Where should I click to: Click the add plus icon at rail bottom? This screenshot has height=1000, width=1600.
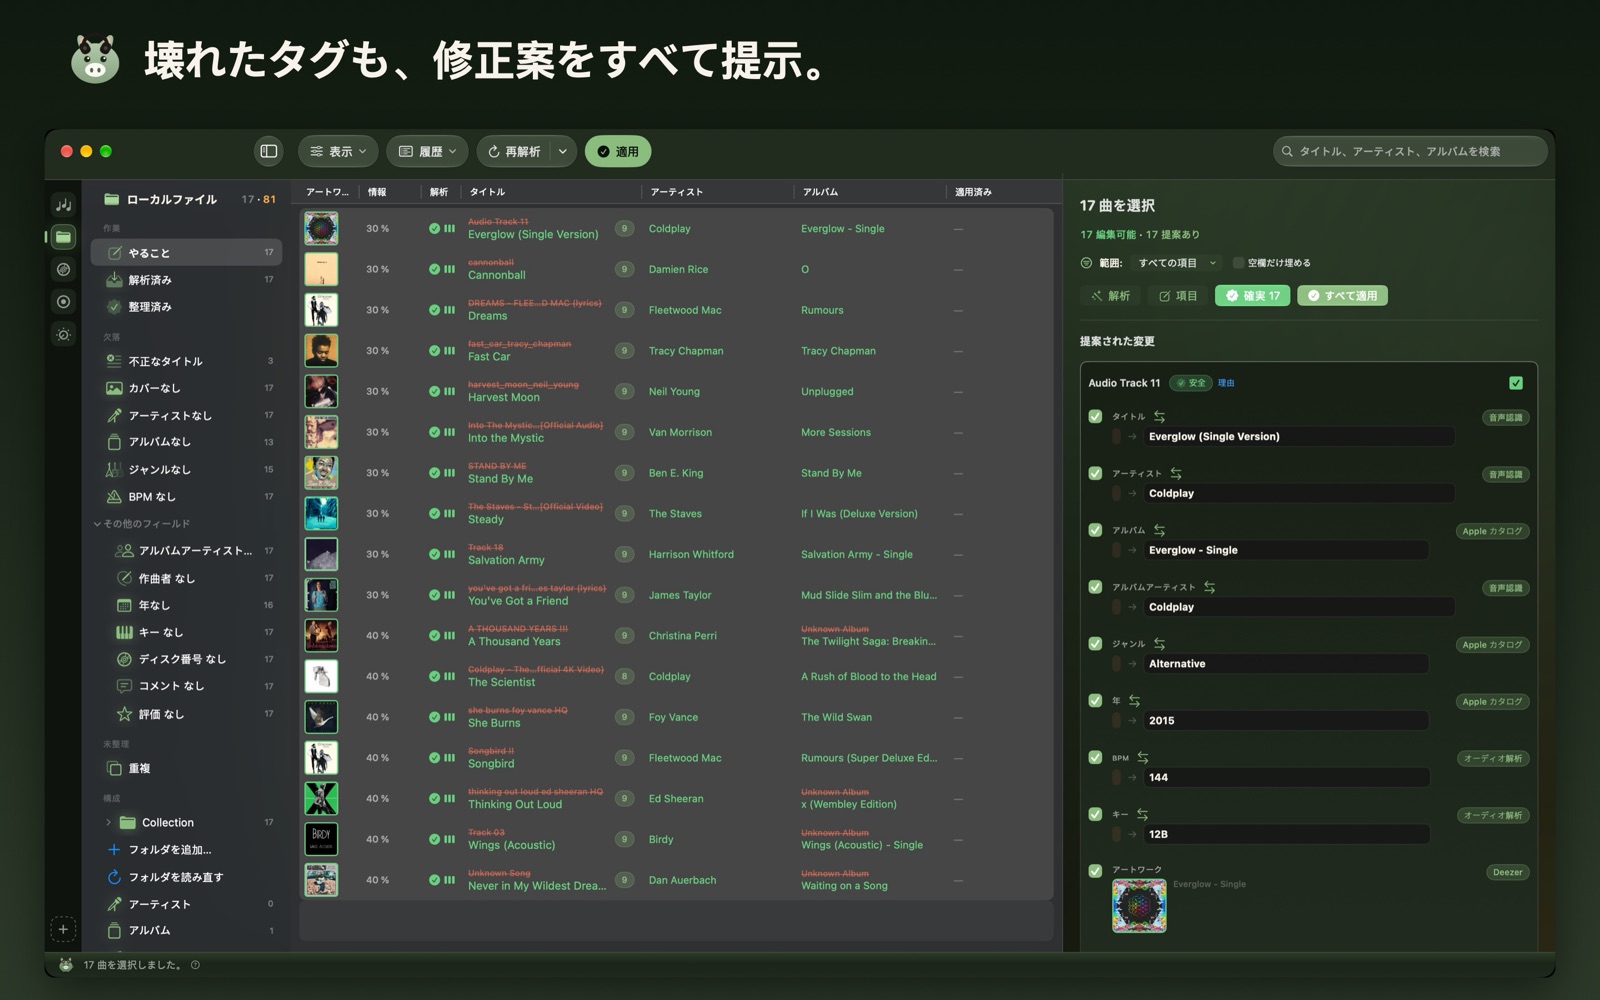tap(63, 929)
